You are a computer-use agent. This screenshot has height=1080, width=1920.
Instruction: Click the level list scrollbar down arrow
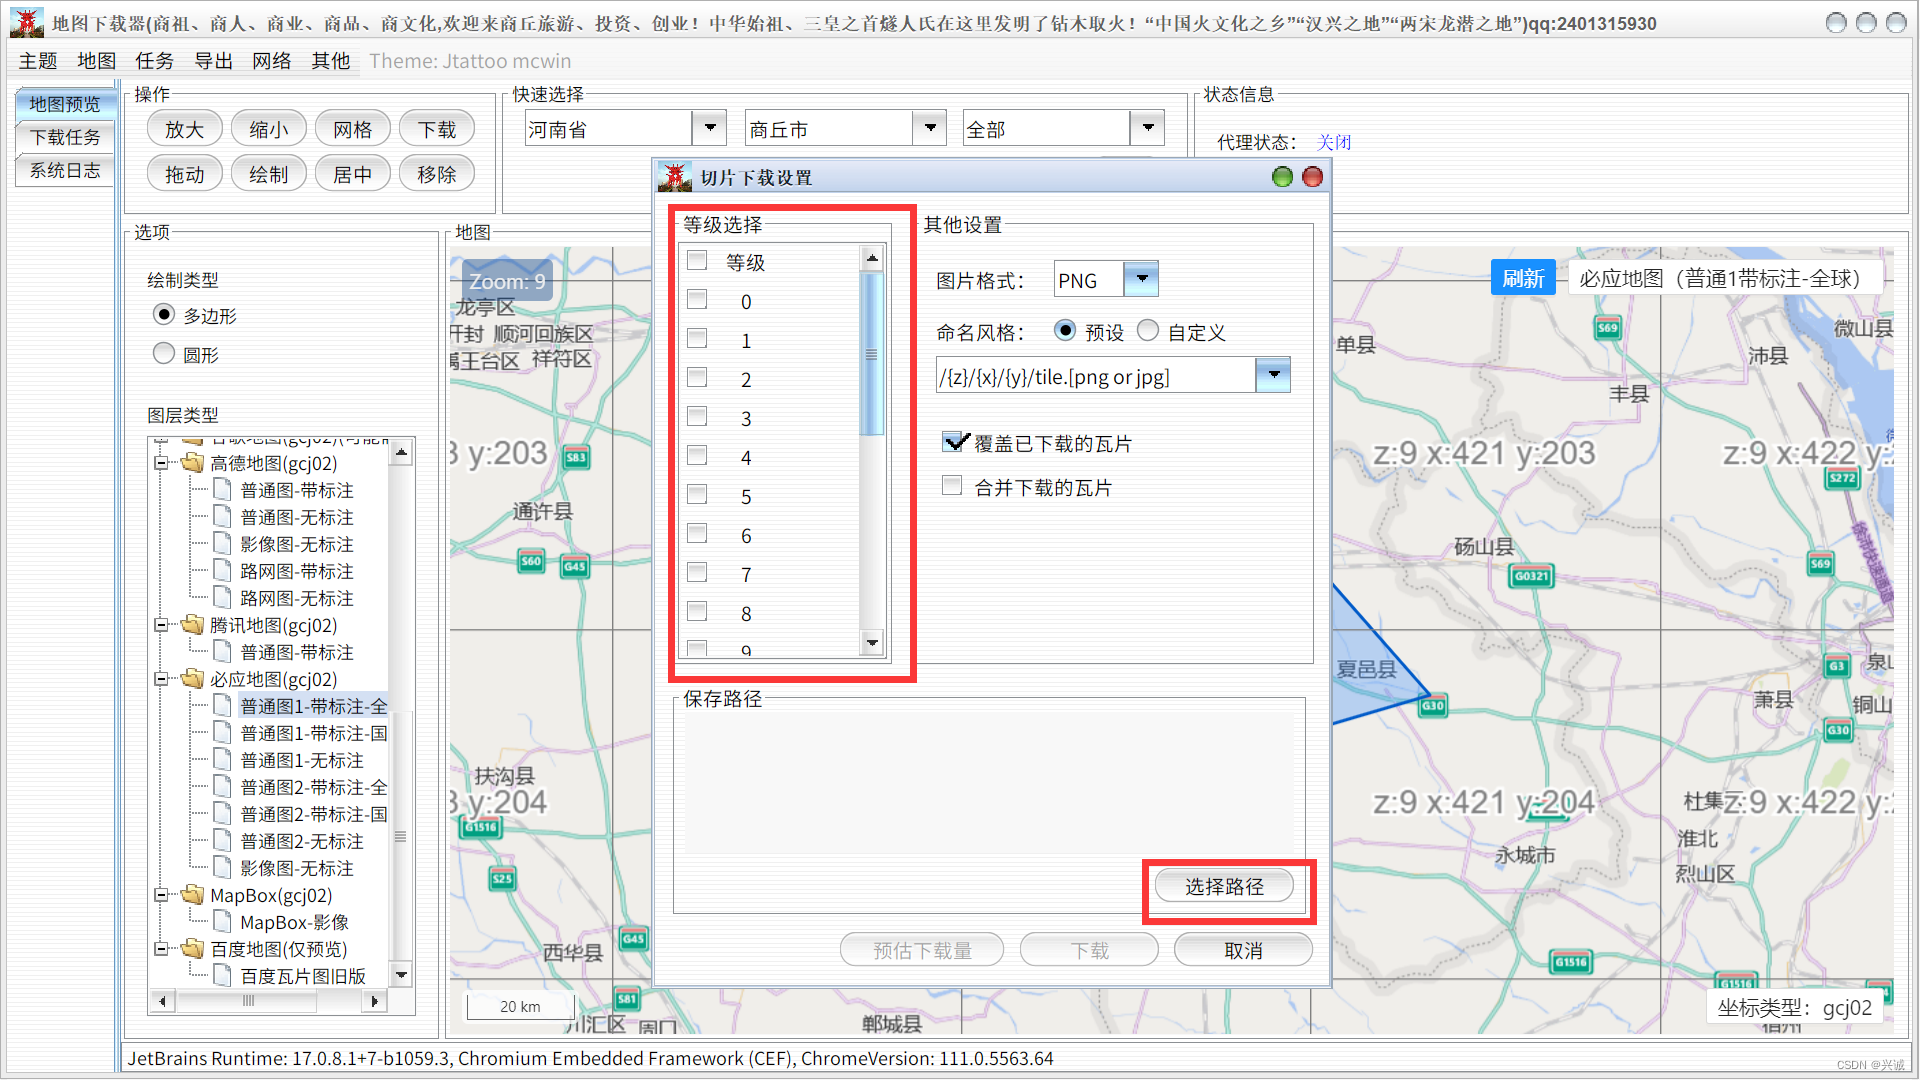(x=872, y=643)
